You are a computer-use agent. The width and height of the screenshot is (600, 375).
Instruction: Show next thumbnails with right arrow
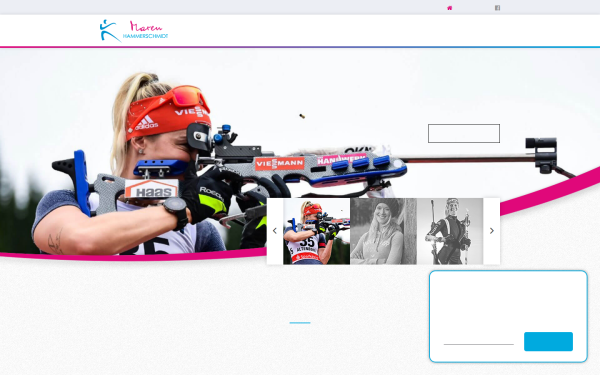pyautogui.click(x=492, y=231)
